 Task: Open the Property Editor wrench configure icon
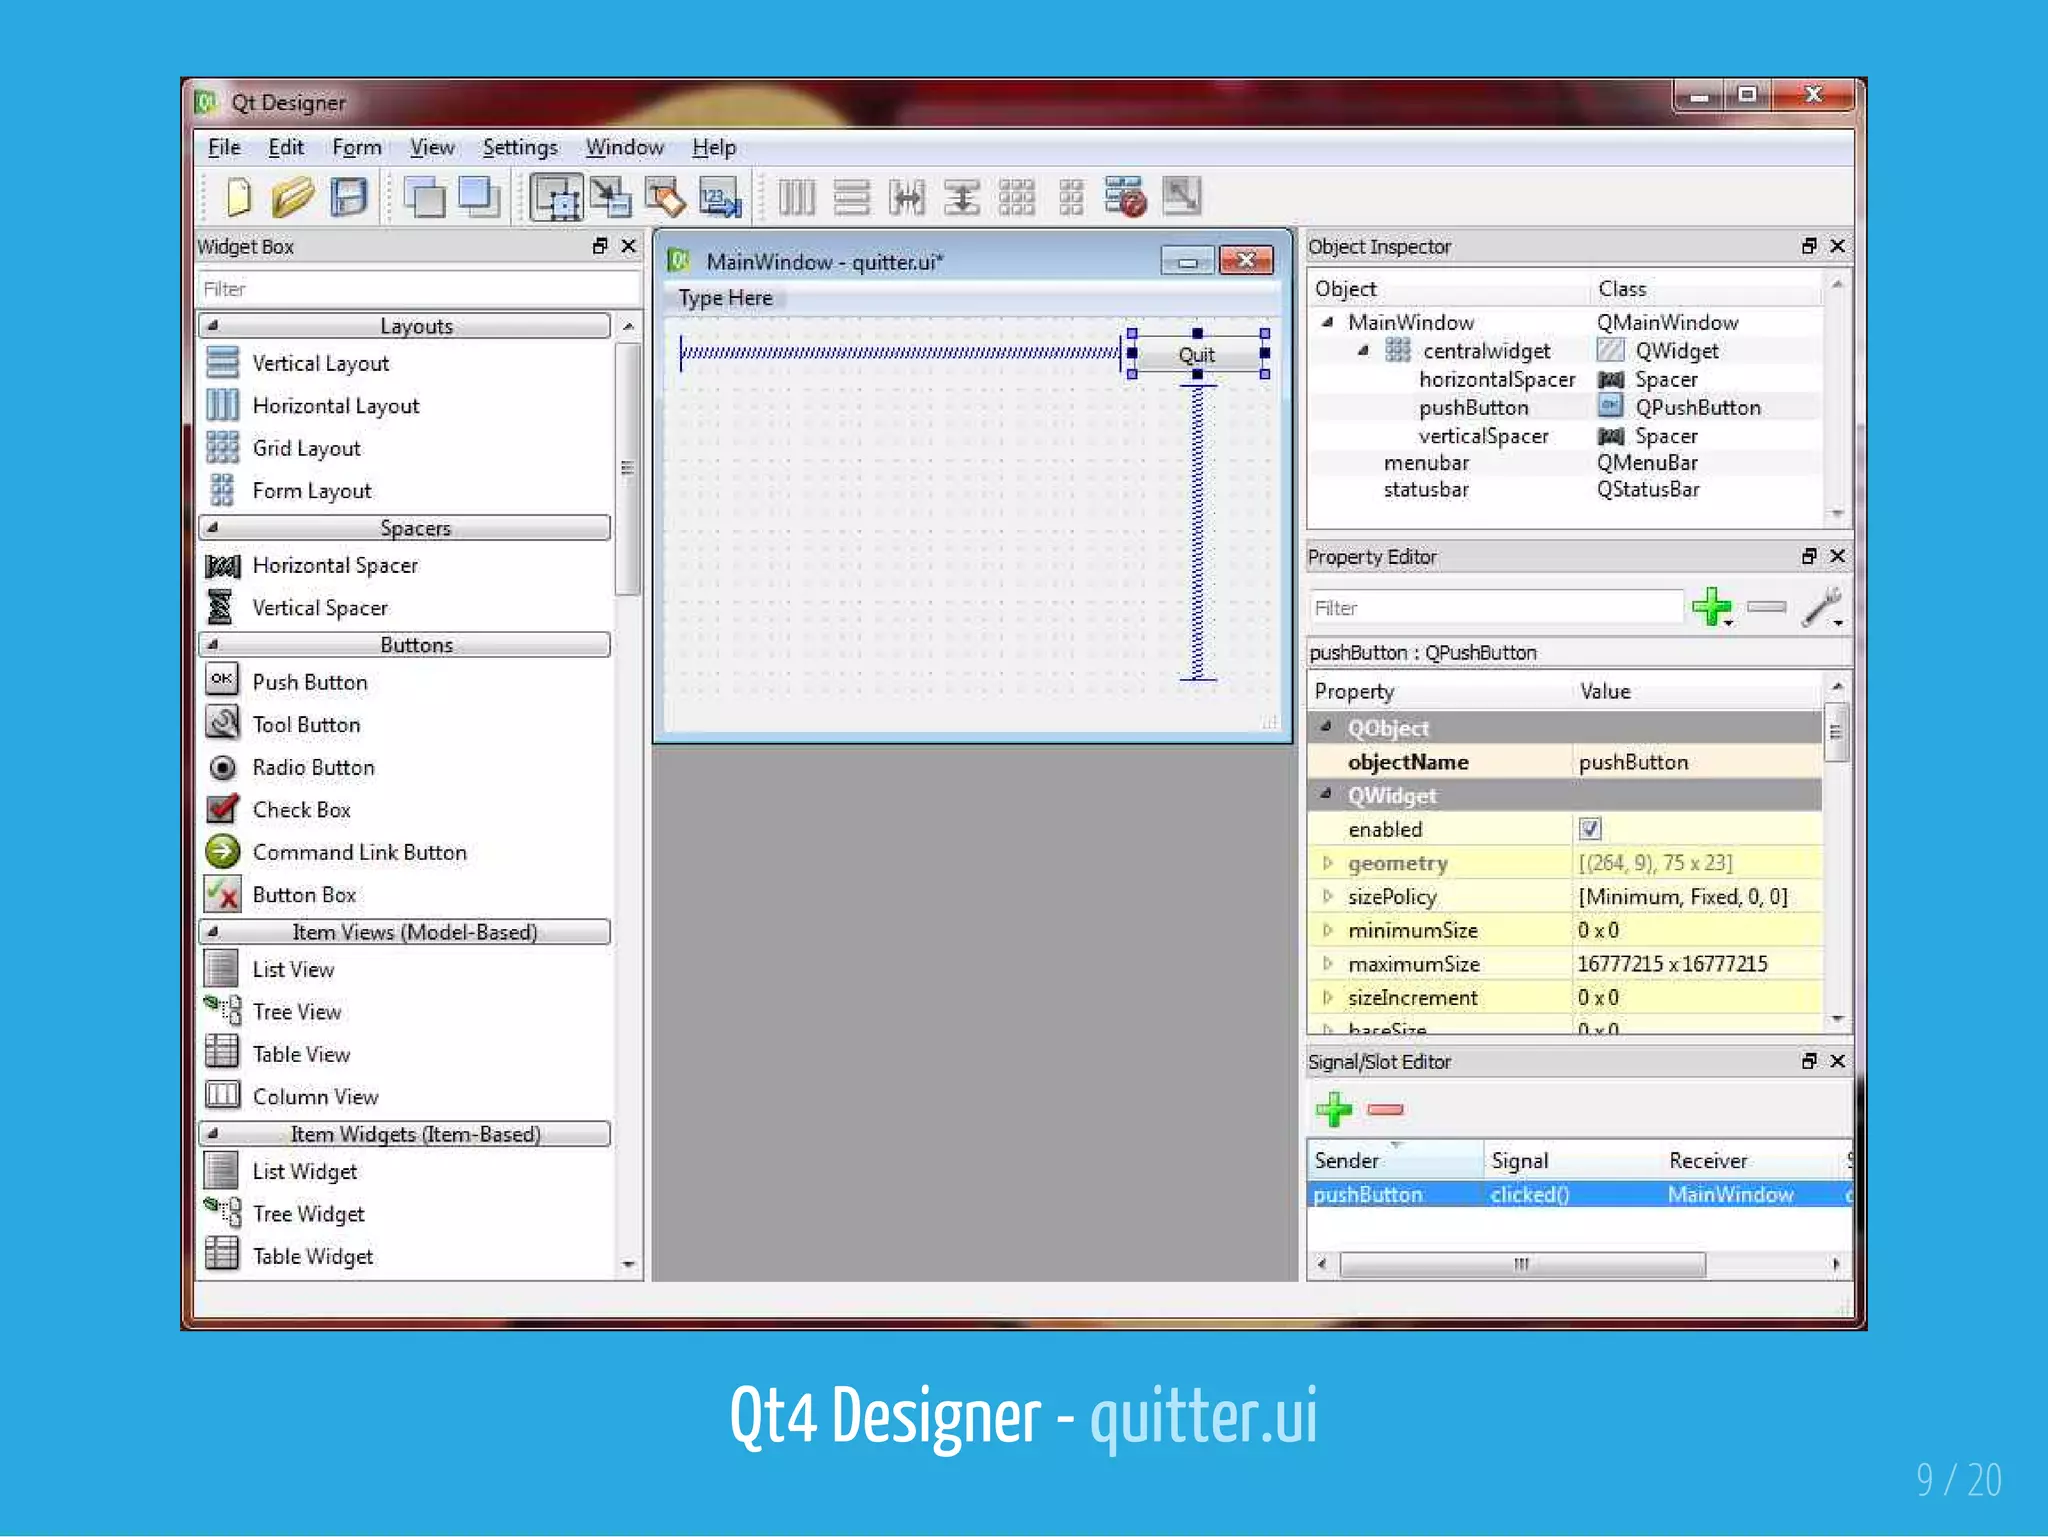pyautogui.click(x=1823, y=607)
